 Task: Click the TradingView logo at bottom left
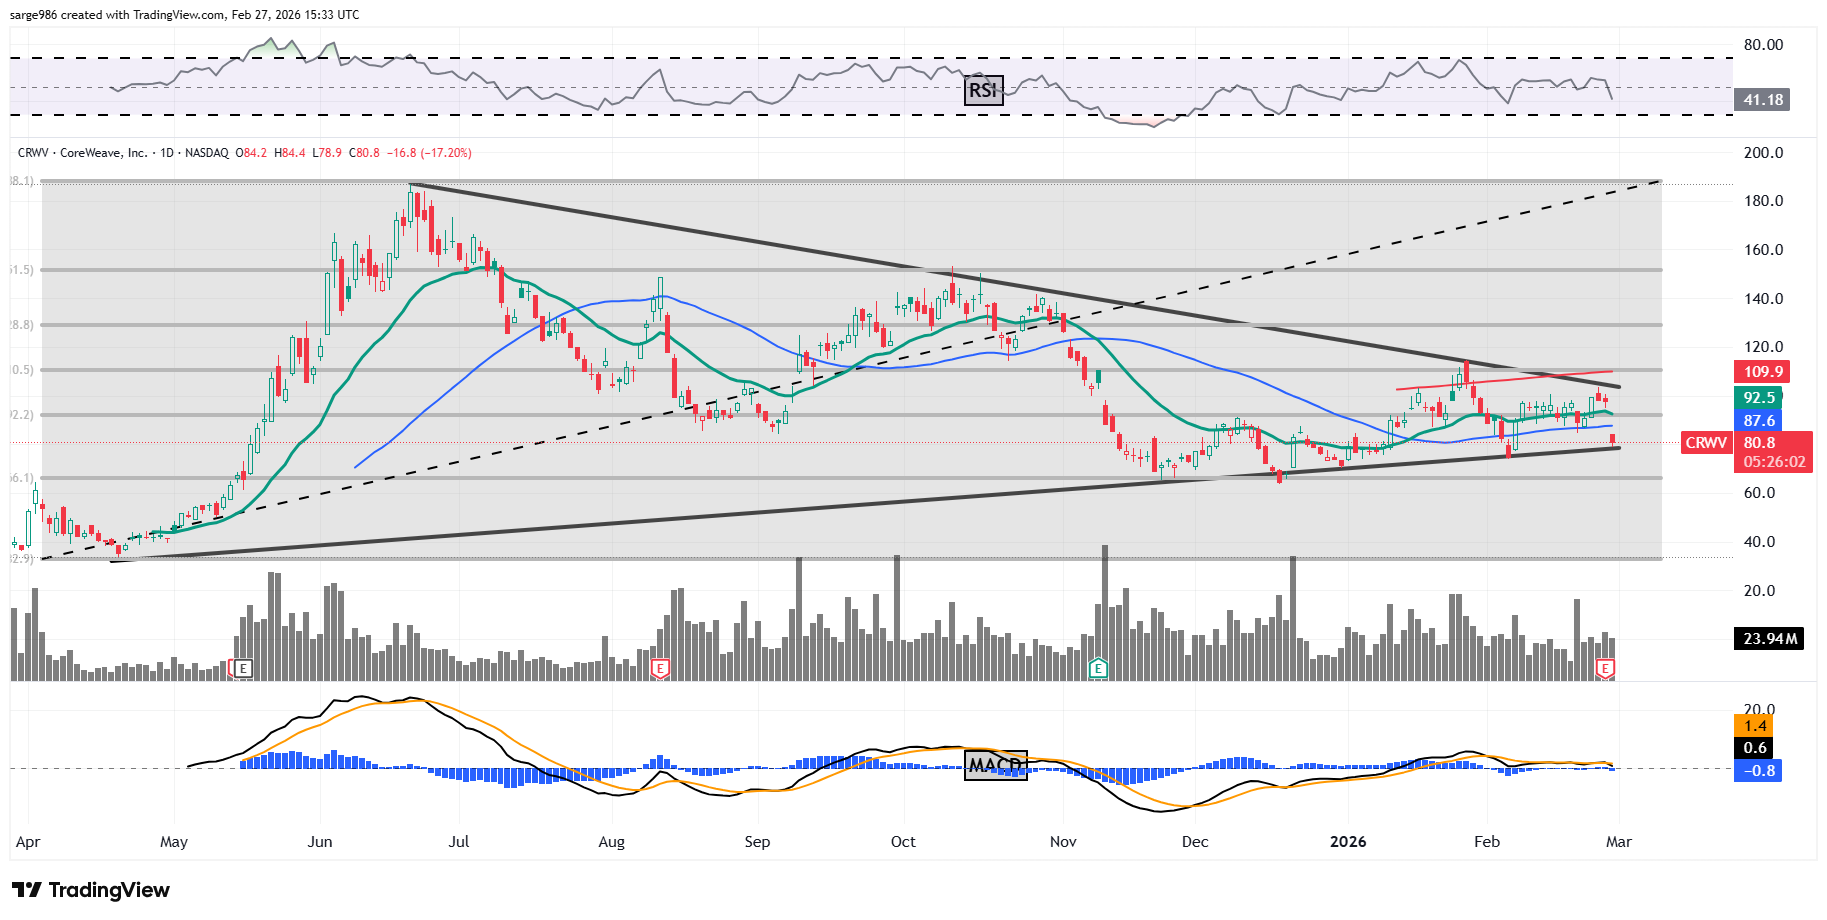(x=91, y=890)
